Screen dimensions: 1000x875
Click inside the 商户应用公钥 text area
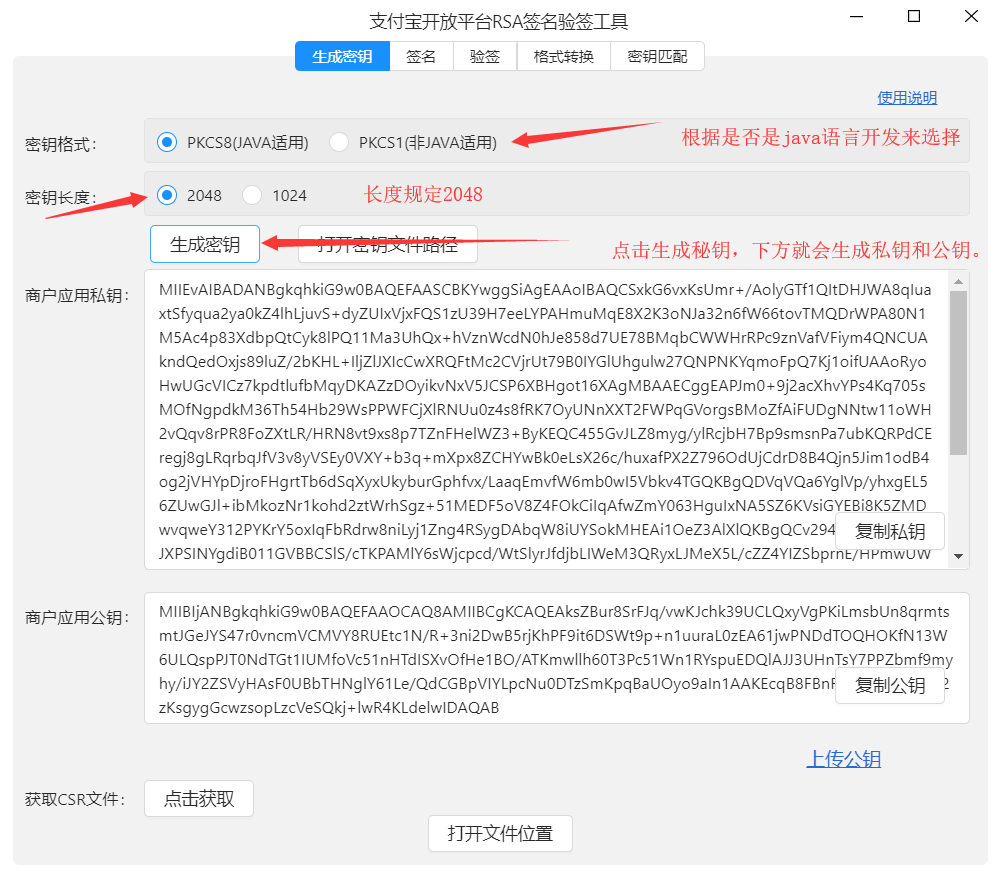click(557, 658)
